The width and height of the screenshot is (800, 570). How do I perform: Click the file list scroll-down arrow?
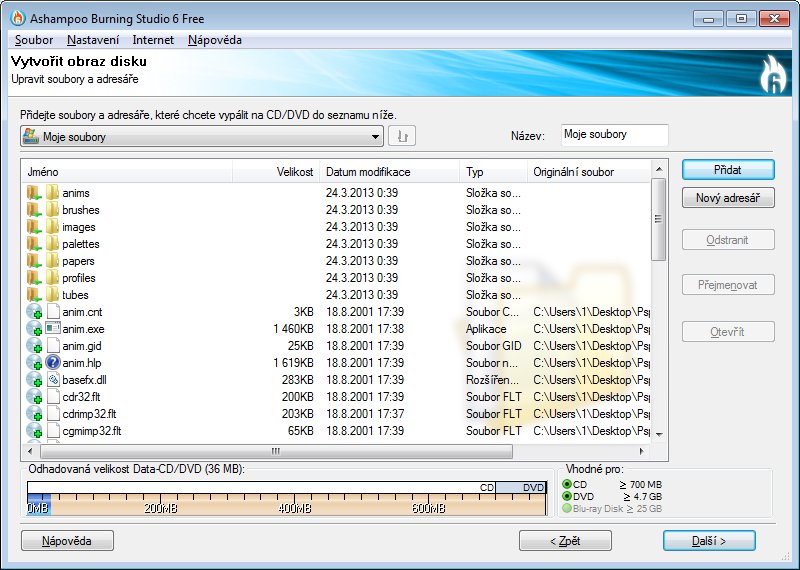[659, 434]
